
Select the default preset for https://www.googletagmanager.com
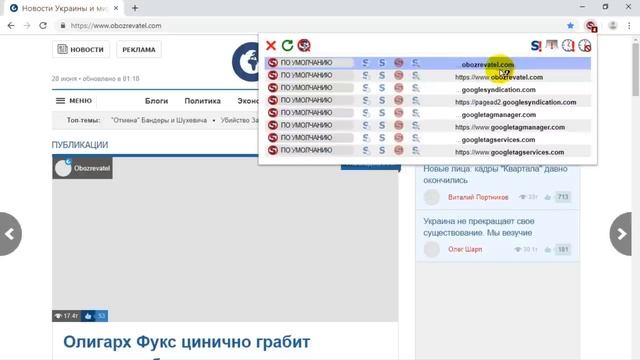click(x=310, y=125)
